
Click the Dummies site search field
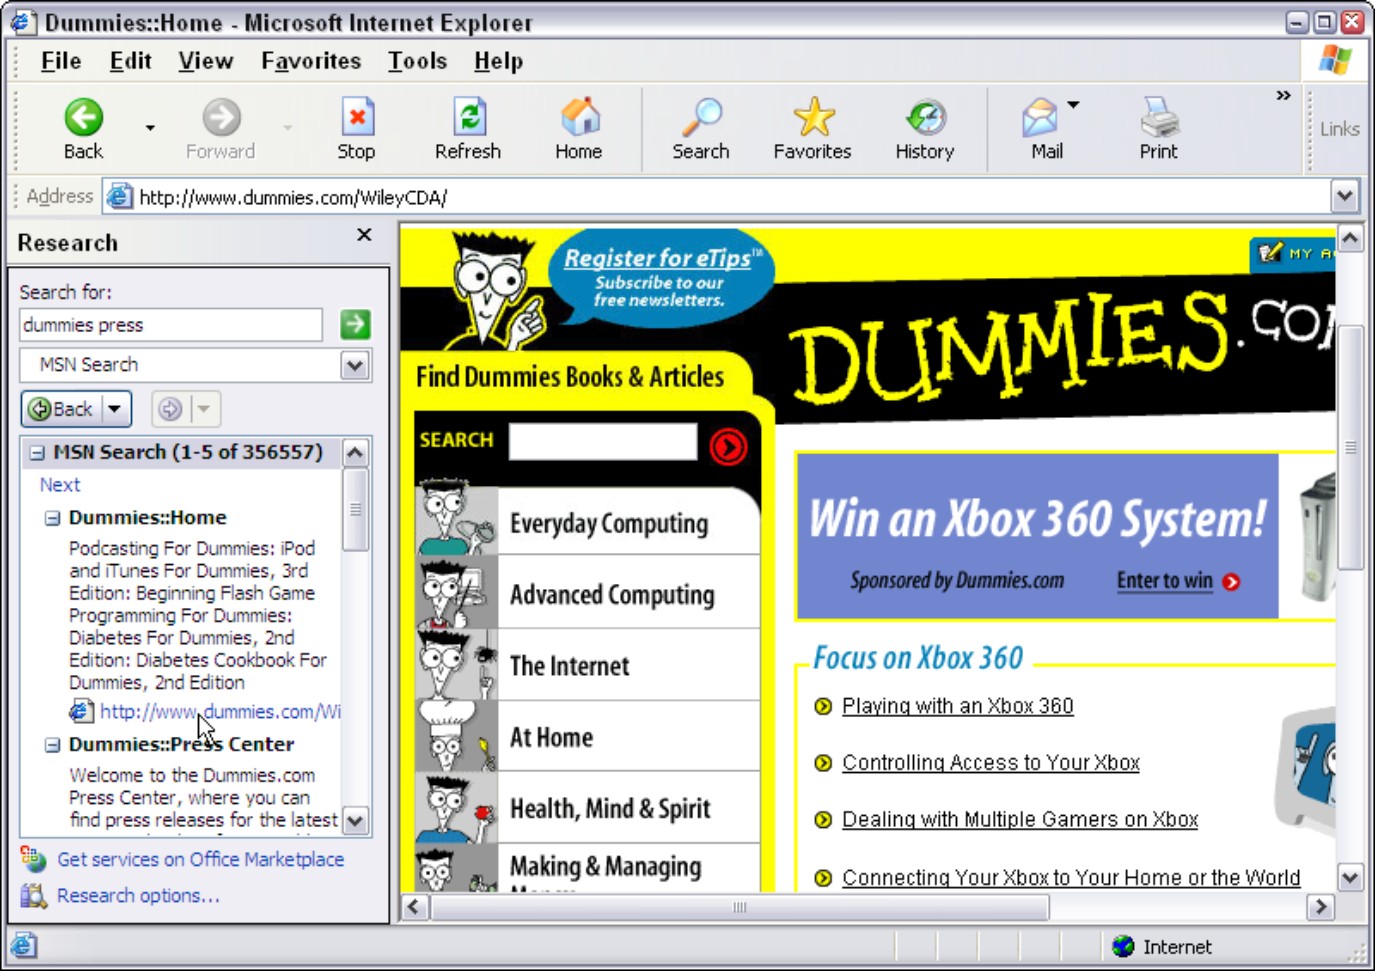[x=602, y=441]
